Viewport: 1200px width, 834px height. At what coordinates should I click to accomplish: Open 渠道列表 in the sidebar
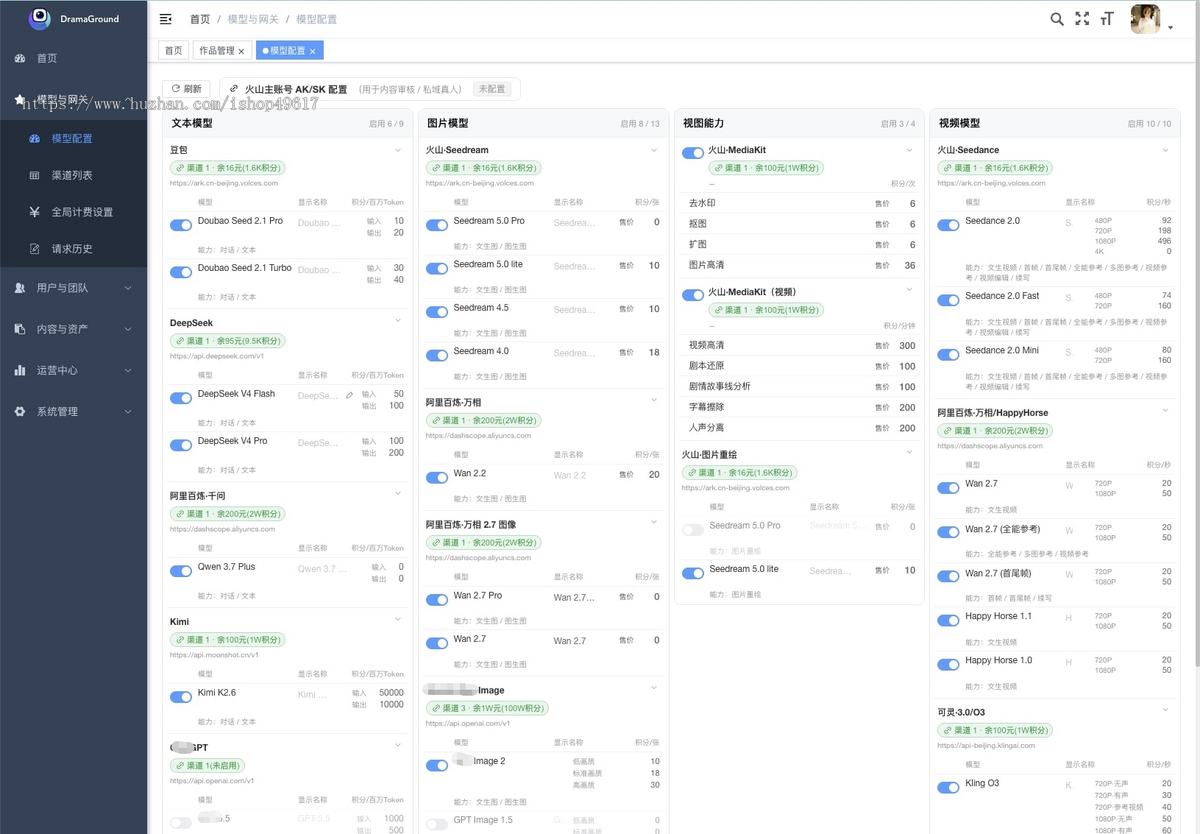(73, 175)
